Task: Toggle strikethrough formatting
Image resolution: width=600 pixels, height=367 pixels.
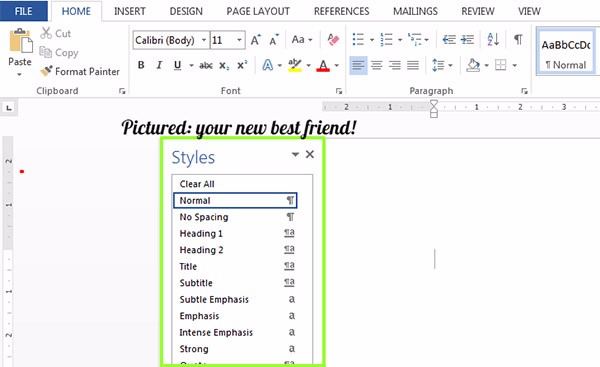Action: [206, 66]
